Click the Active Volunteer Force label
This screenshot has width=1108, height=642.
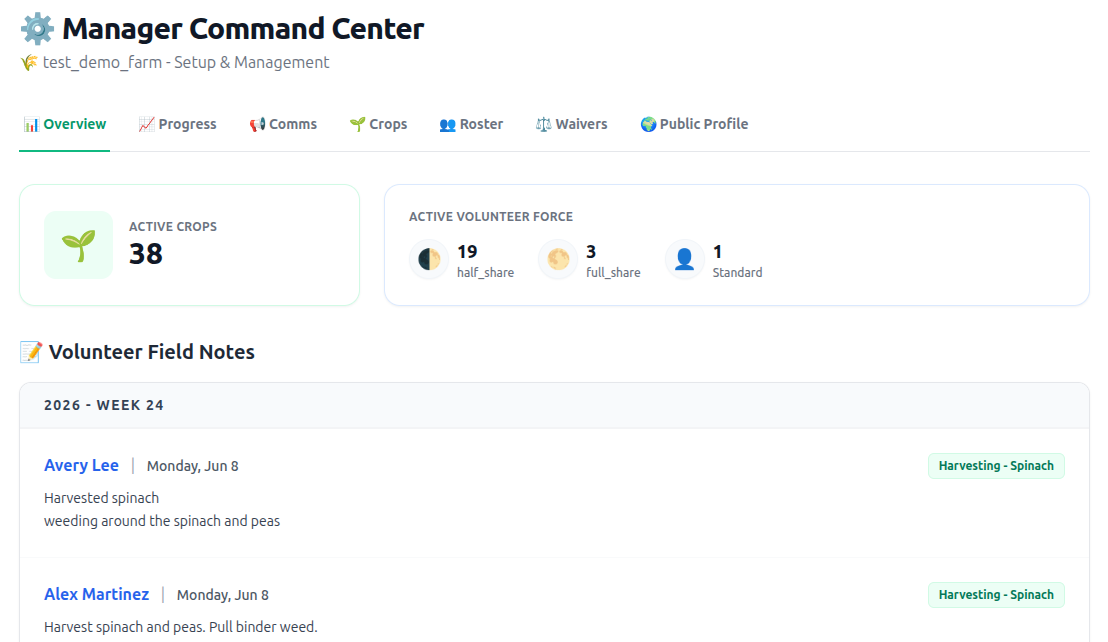coord(490,217)
